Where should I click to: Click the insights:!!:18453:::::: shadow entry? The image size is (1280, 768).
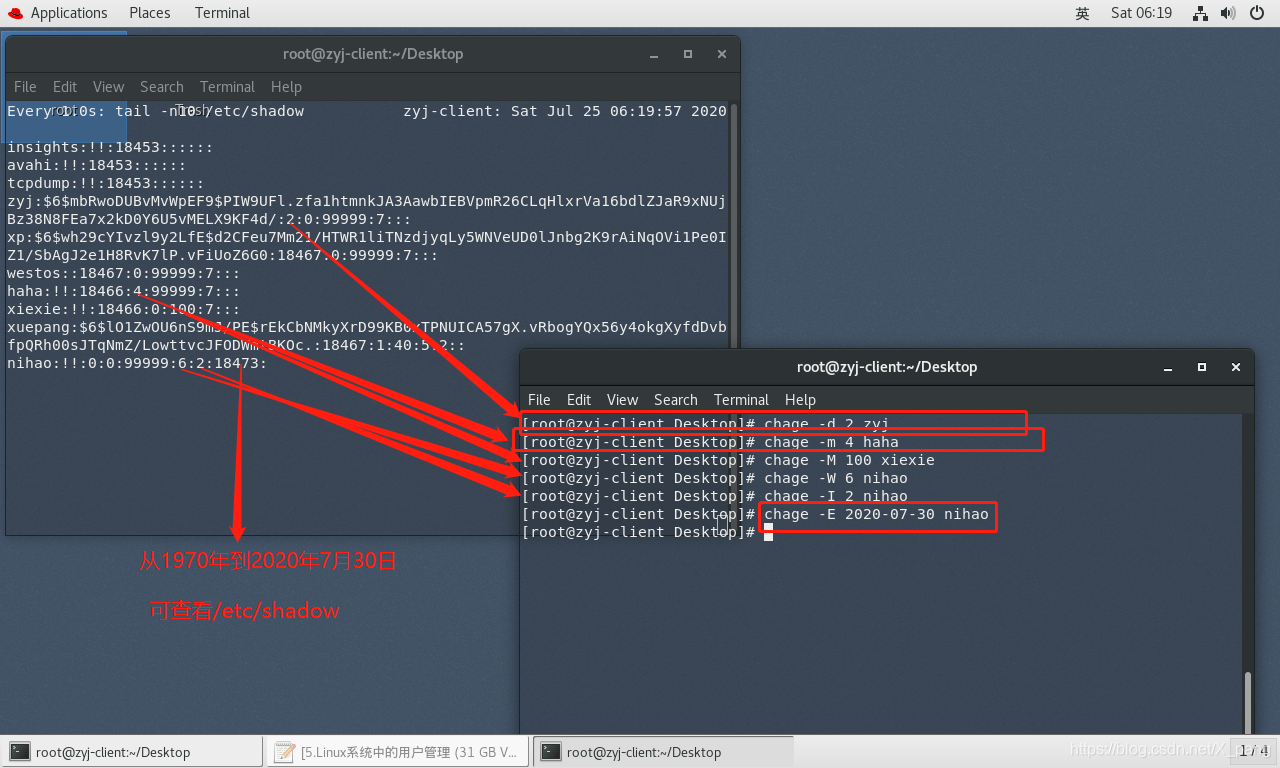tap(110, 147)
